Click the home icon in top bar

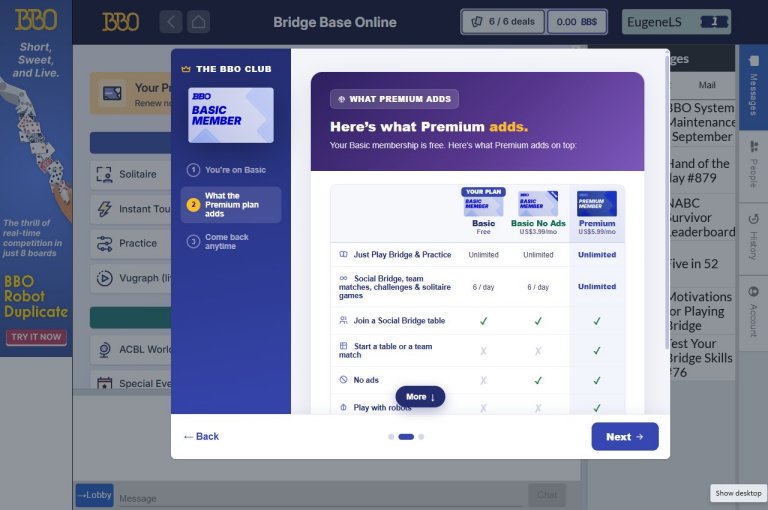pyautogui.click(x=198, y=22)
